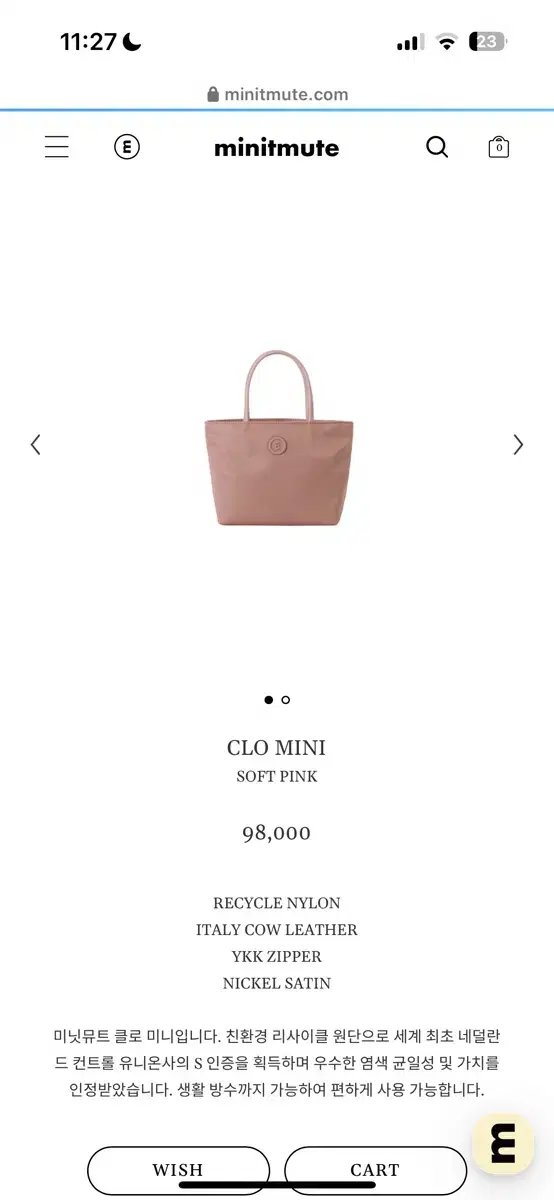554x1200 pixels.
Task: Tap the 98,000 price text
Action: (277, 833)
